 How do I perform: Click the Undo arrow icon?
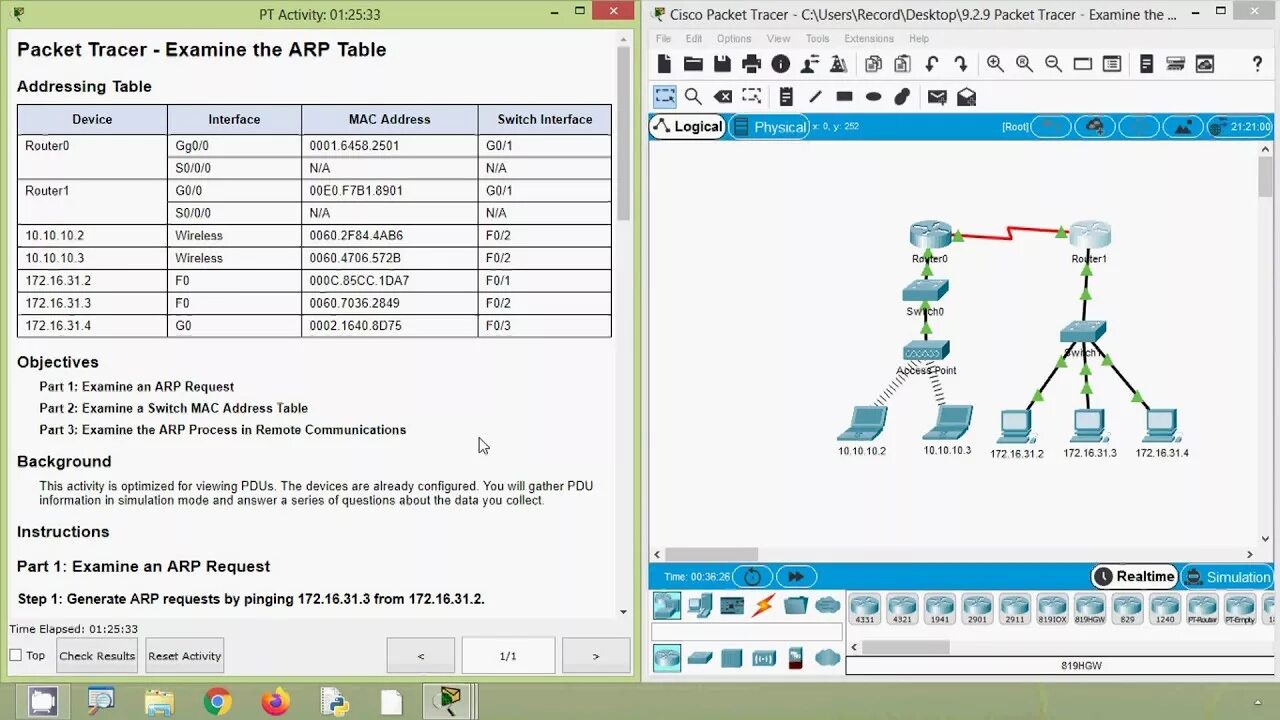tap(932, 64)
